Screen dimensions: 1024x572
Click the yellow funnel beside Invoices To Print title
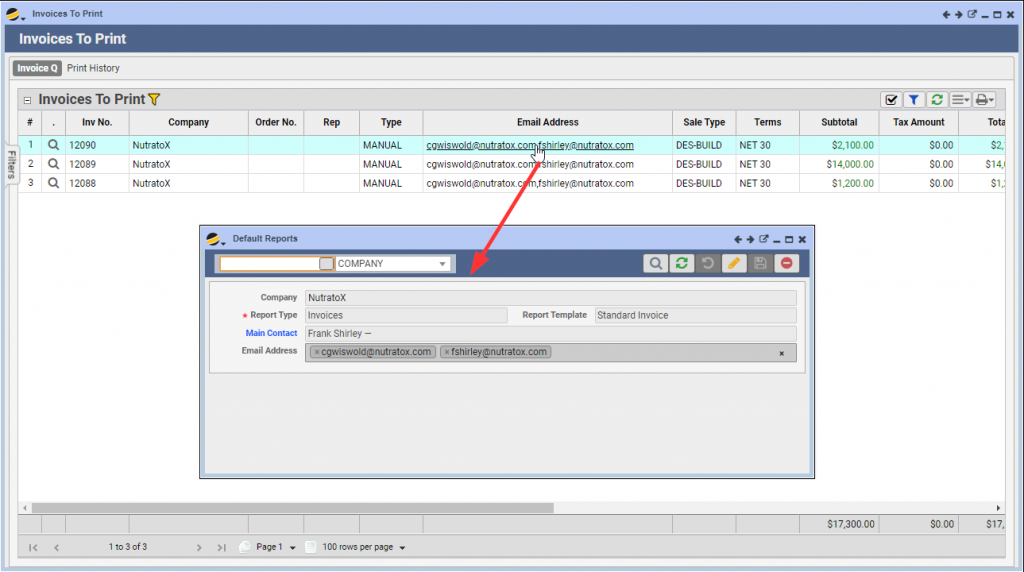click(x=154, y=99)
